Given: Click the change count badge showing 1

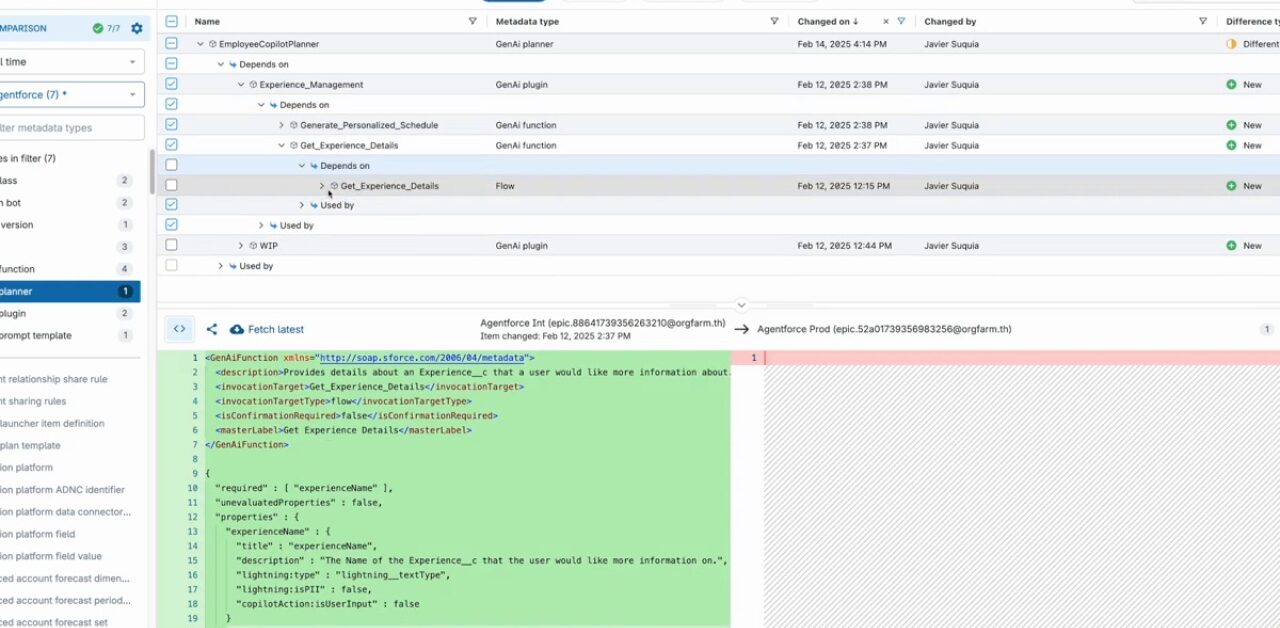Looking at the screenshot, I should click(x=1267, y=329).
